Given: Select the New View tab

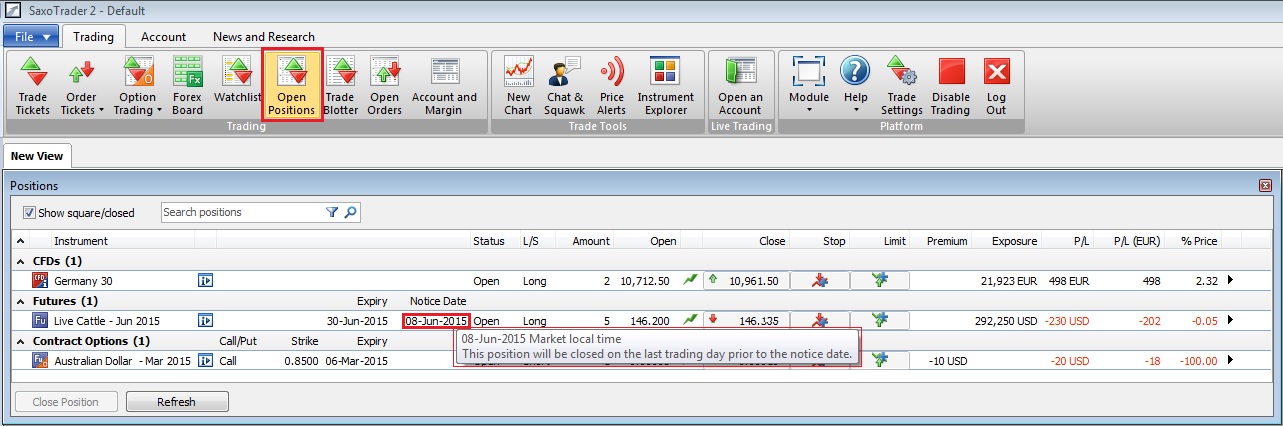Looking at the screenshot, I should point(37,156).
